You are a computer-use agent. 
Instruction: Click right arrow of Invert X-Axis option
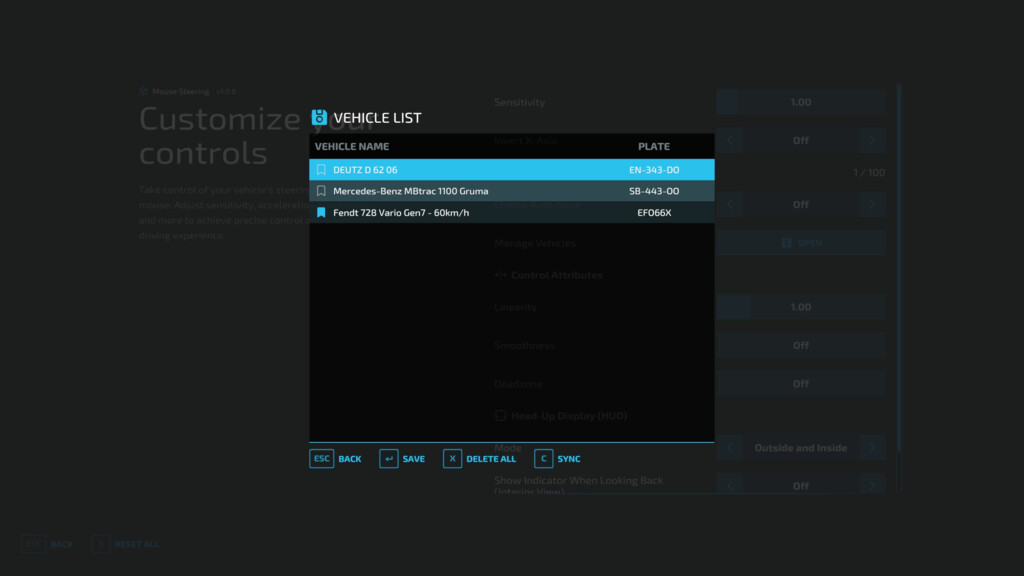[x=872, y=141]
